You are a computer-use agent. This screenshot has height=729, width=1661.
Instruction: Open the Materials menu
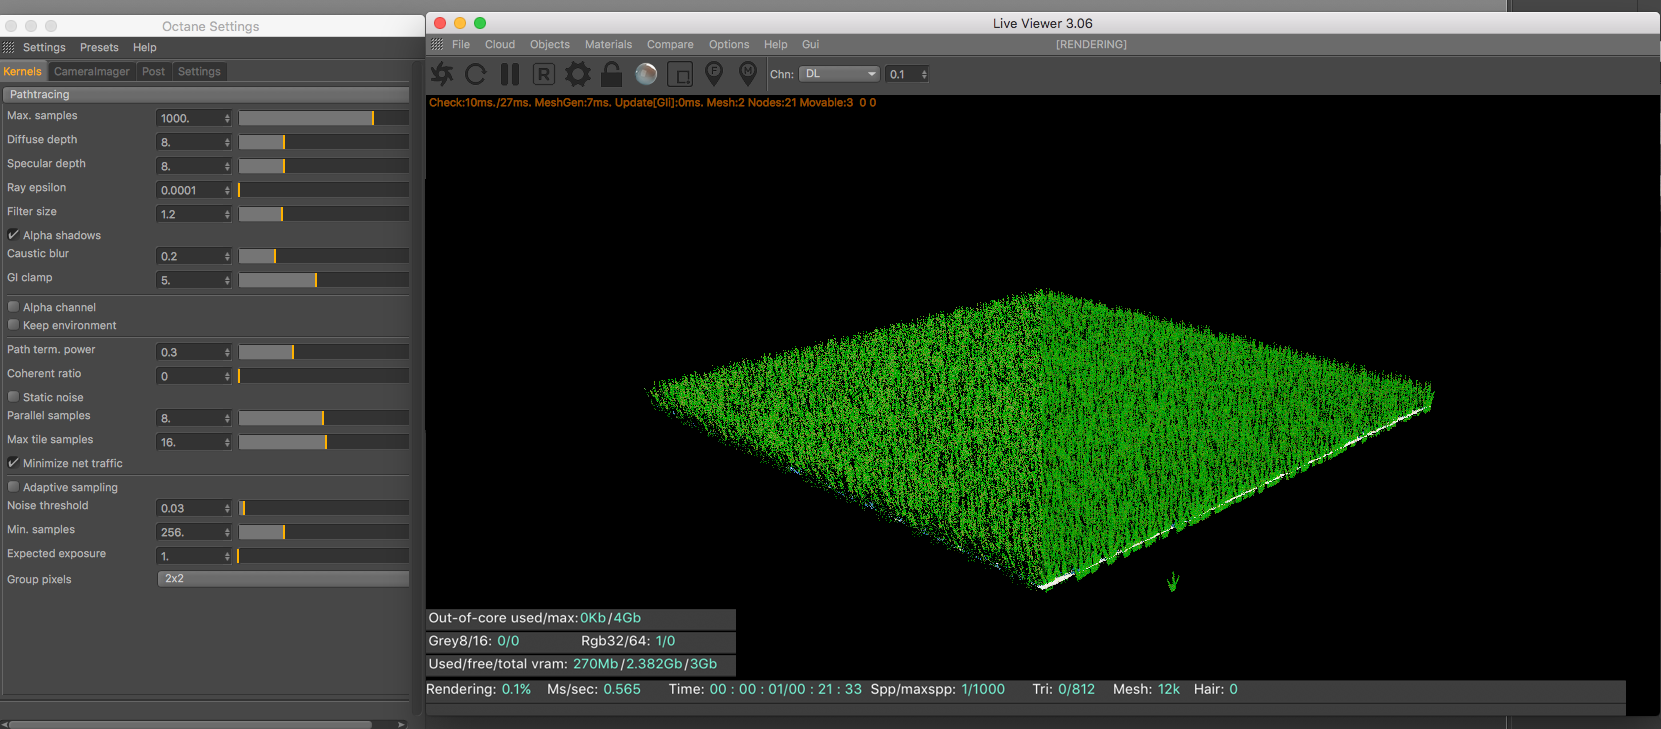608,44
